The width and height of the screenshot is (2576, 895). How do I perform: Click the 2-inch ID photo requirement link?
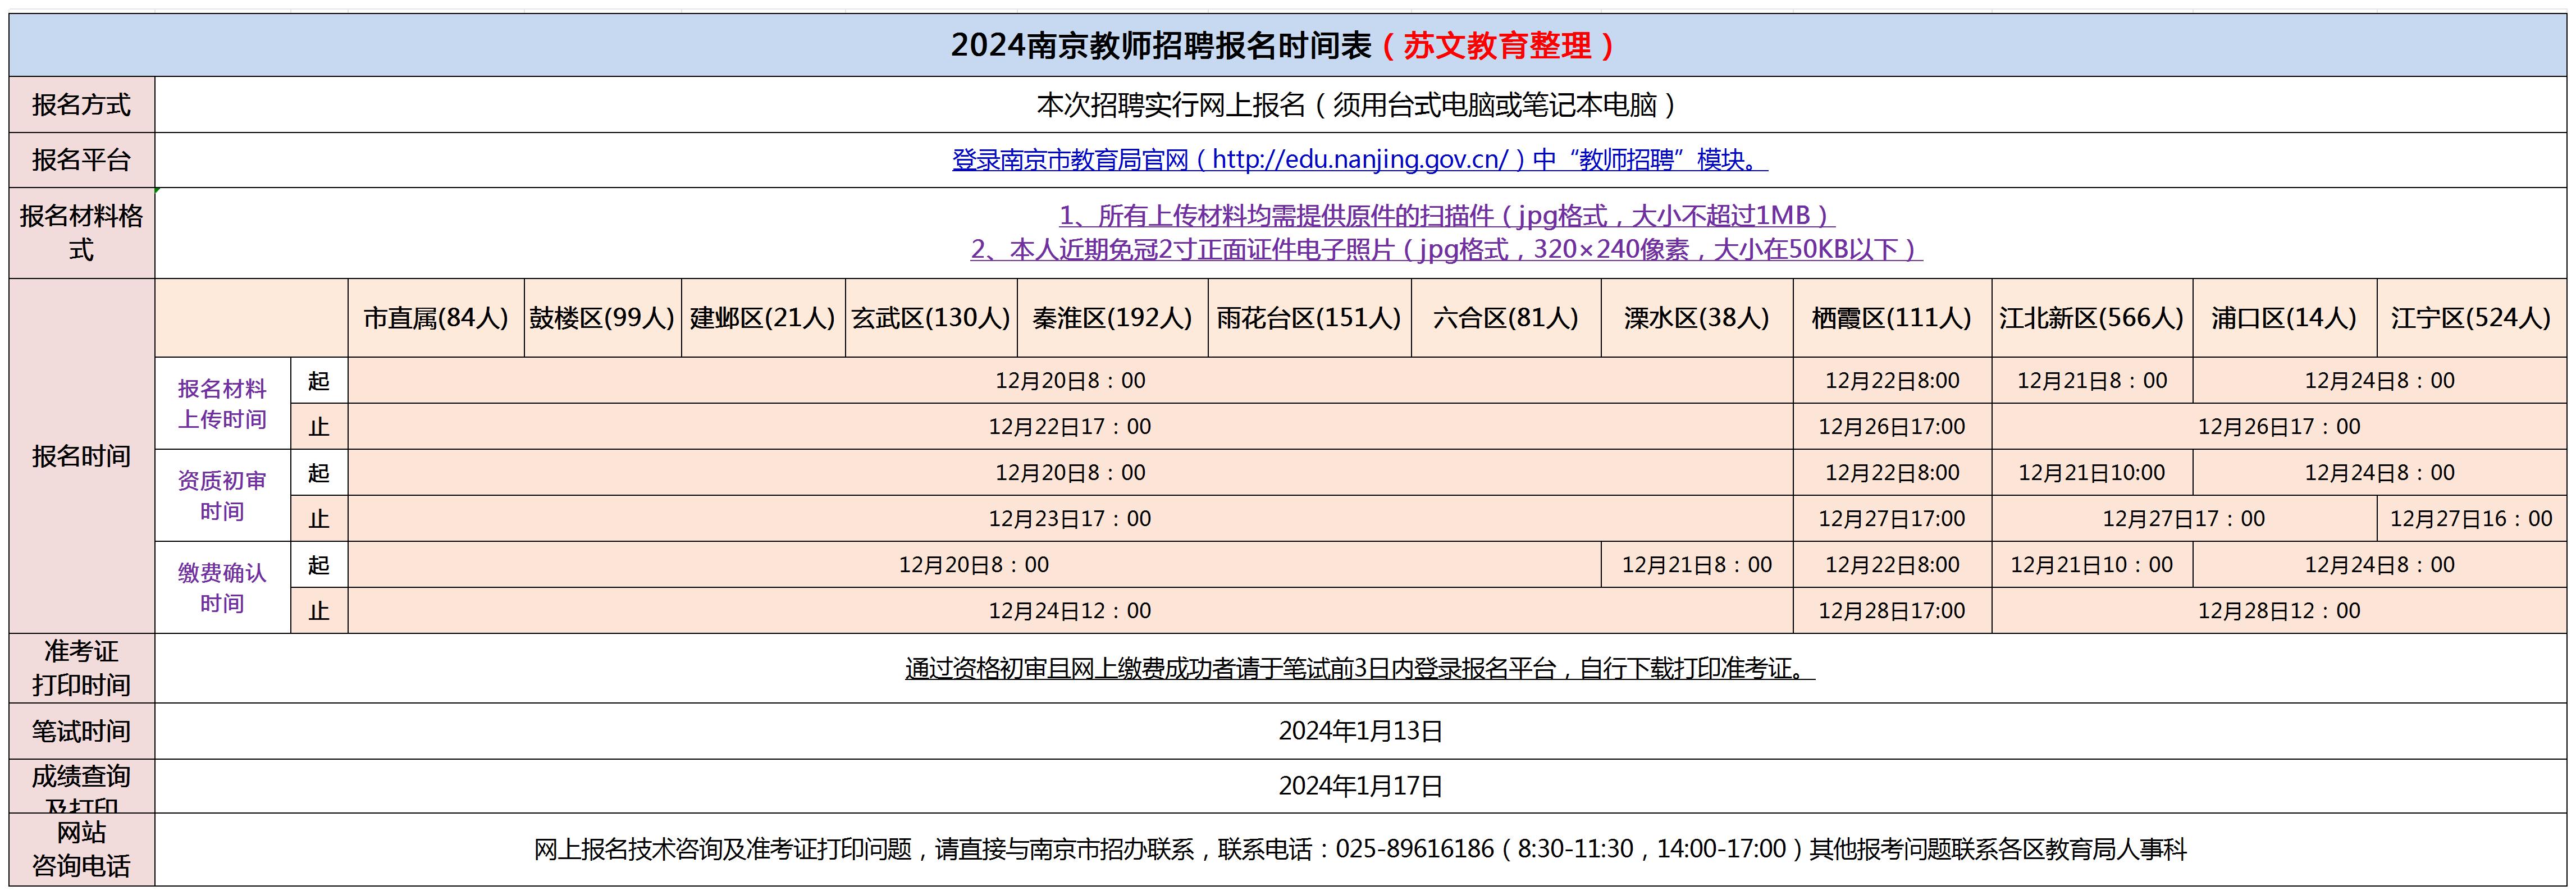click(1447, 249)
